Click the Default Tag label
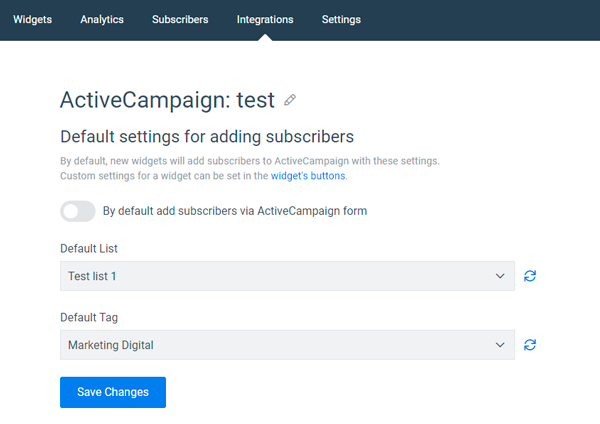 [89, 317]
